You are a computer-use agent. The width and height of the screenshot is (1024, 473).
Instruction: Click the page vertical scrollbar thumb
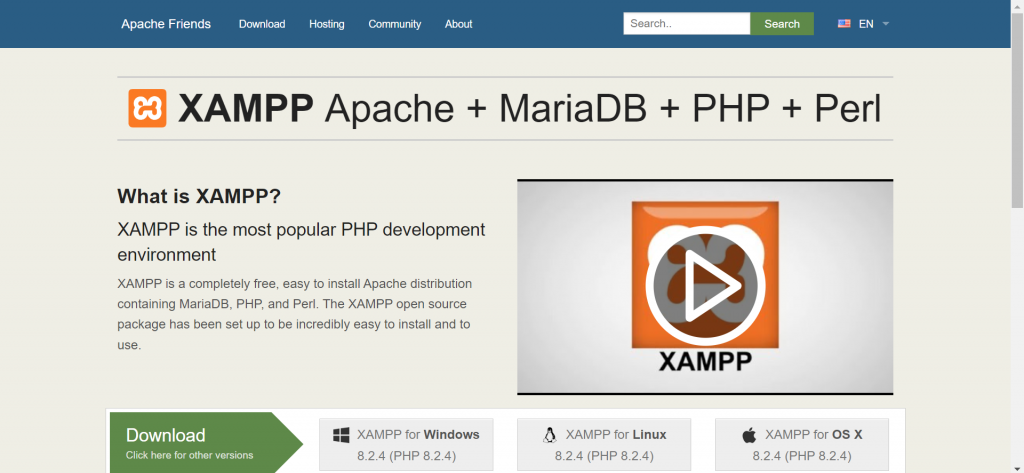1017,110
